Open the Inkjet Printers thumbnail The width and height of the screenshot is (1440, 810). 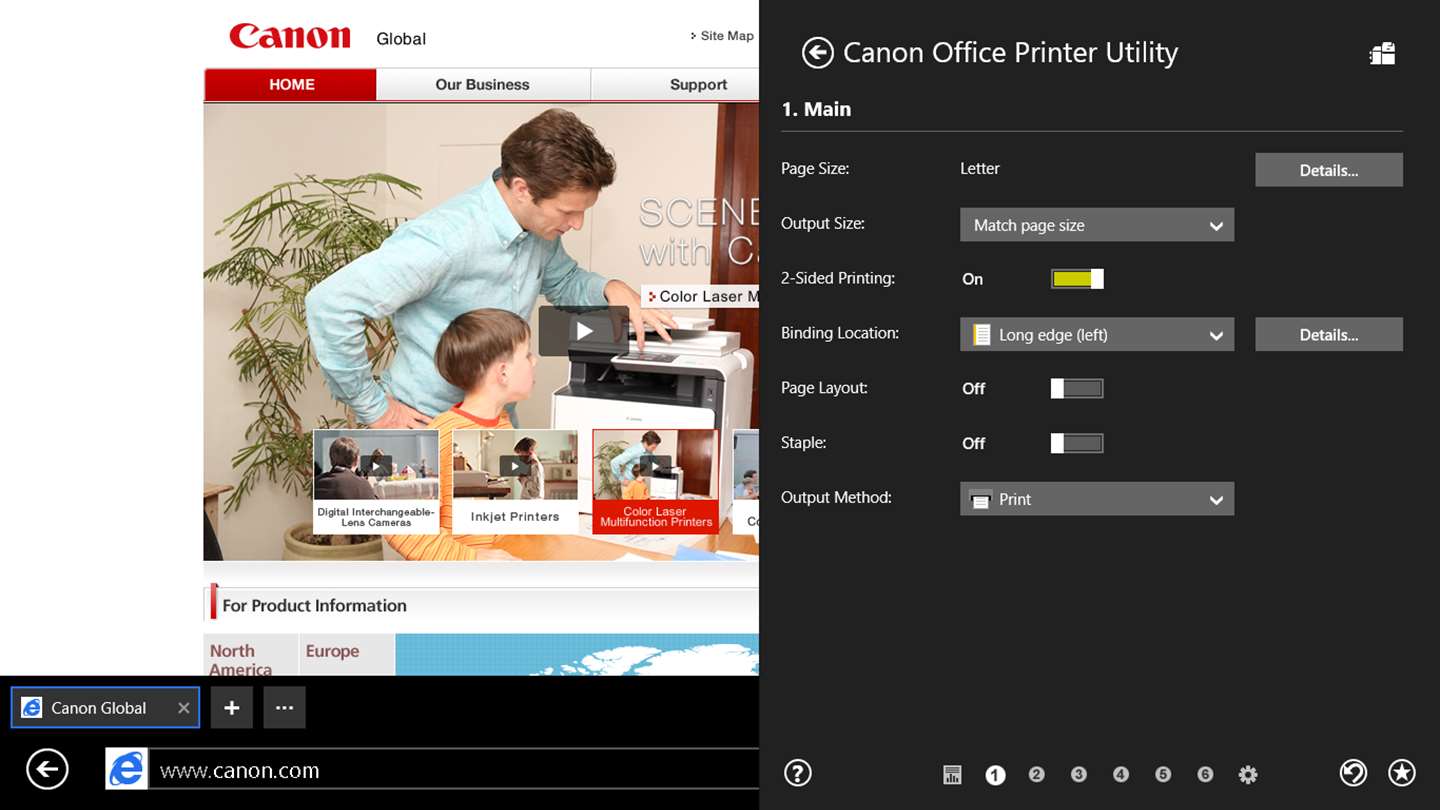pyautogui.click(x=515, y=481)
